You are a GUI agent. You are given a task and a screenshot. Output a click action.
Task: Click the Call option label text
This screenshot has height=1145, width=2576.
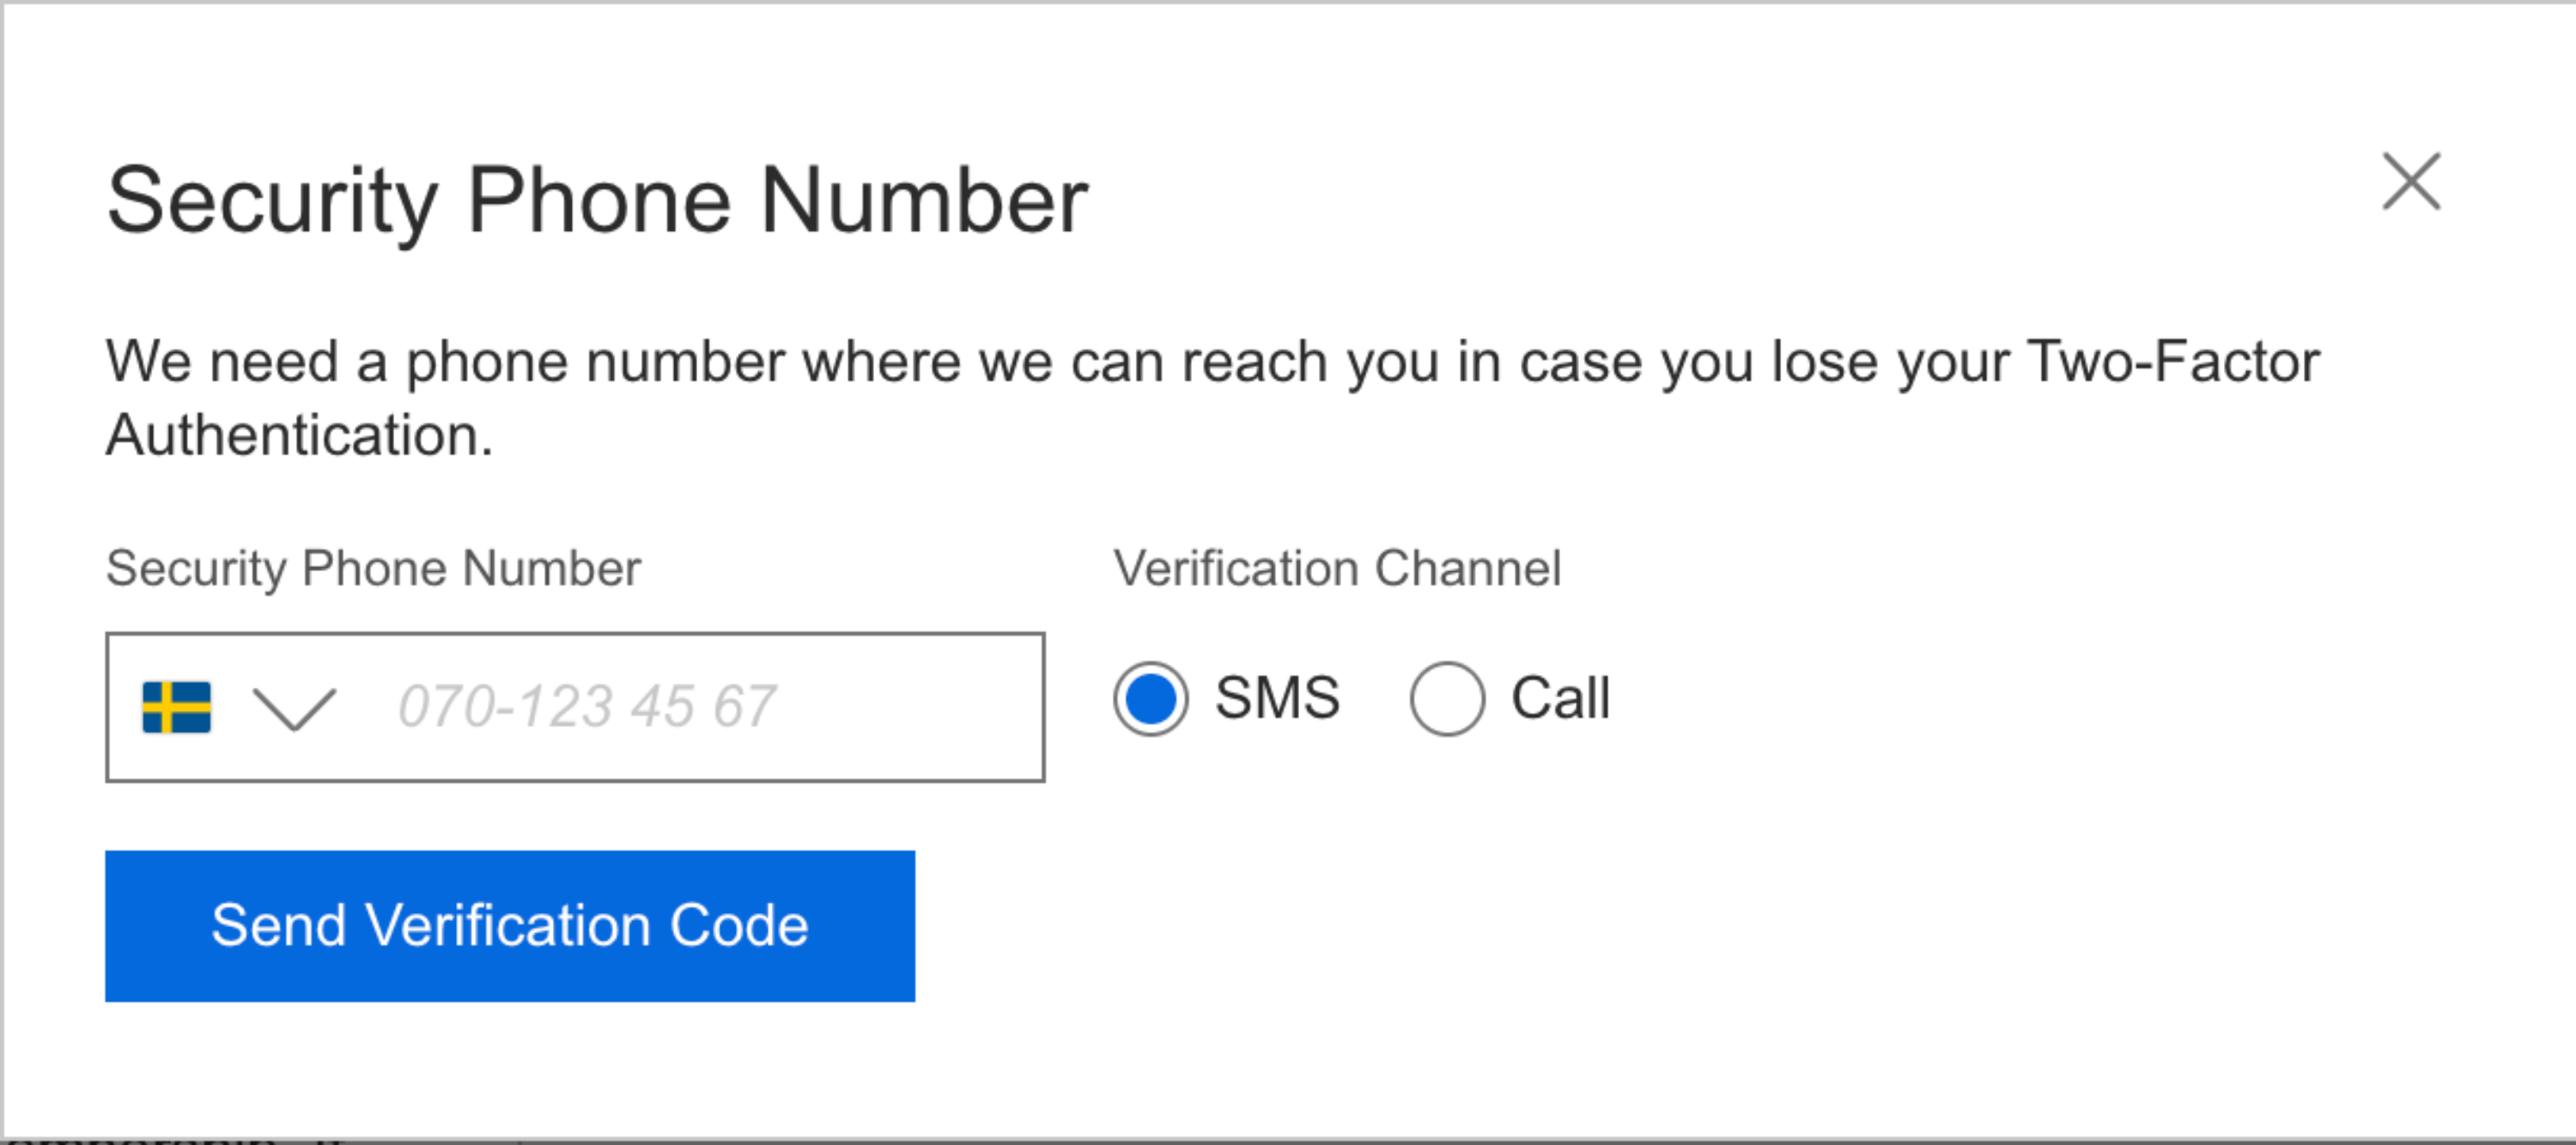(1560, 698)
